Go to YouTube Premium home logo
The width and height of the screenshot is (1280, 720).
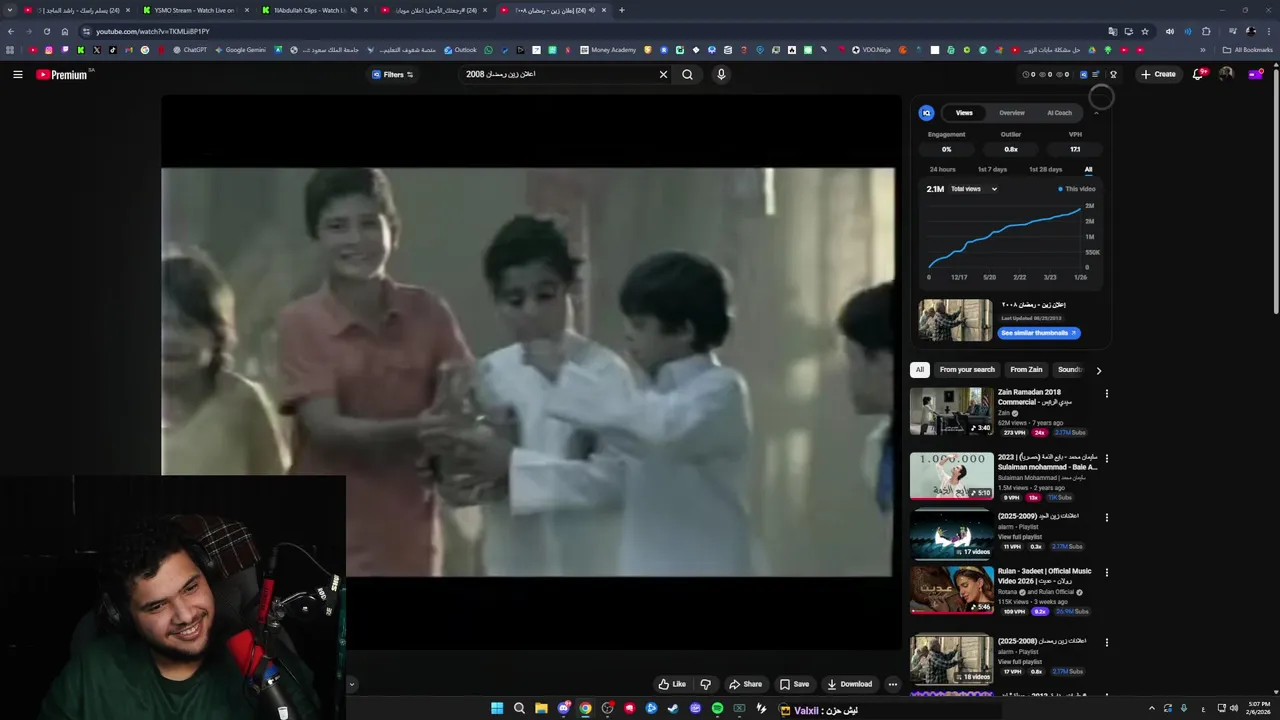coord(63,74)
